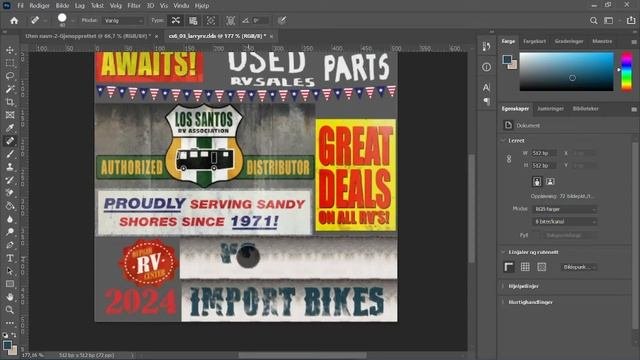Collapse the Linjaler og rutenett section
Screen dimensions: 640x360
(503, 252)
